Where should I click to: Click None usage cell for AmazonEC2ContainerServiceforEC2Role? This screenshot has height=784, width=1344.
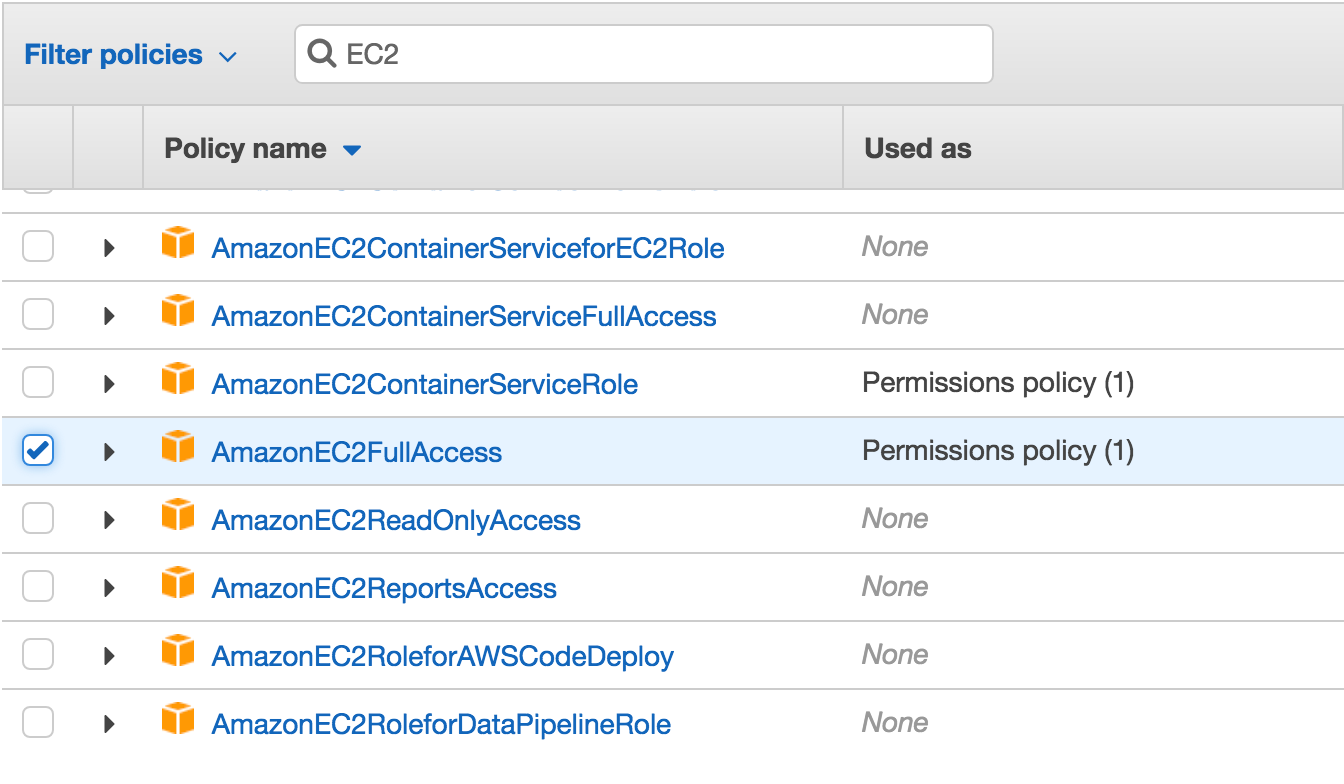pyautogui.click(x=895, y=247)
